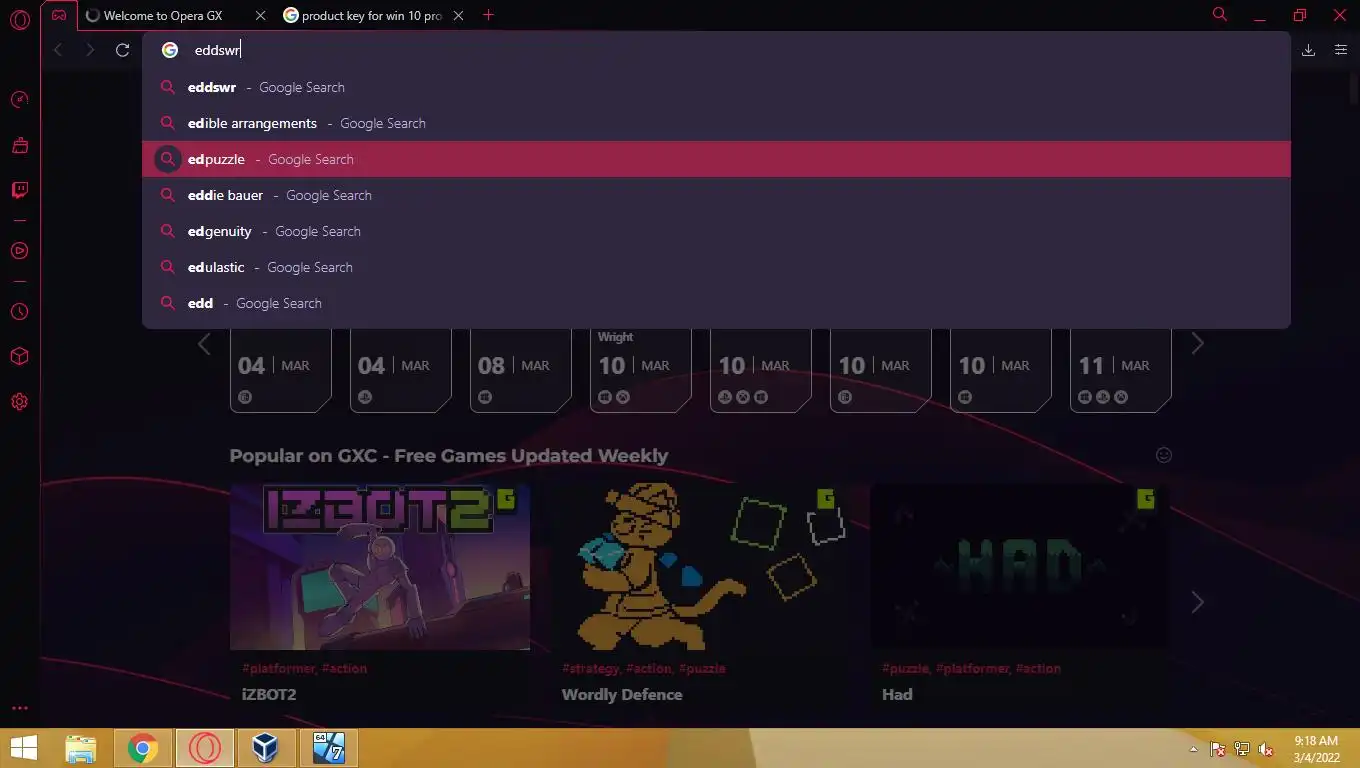Open the Player icon in sidebar
The height and width of the screenshot is (768, 1360).
pos(19,250)
